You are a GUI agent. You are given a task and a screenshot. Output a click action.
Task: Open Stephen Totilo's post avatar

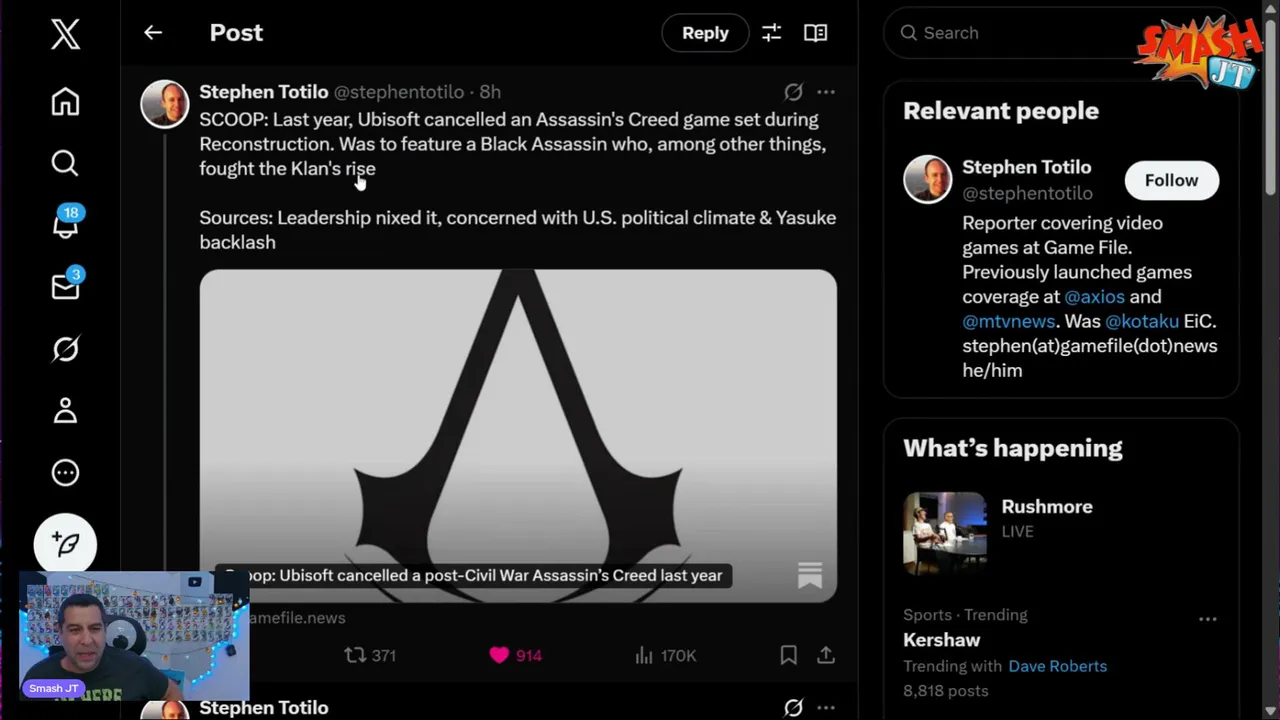[x=164, y=104]
